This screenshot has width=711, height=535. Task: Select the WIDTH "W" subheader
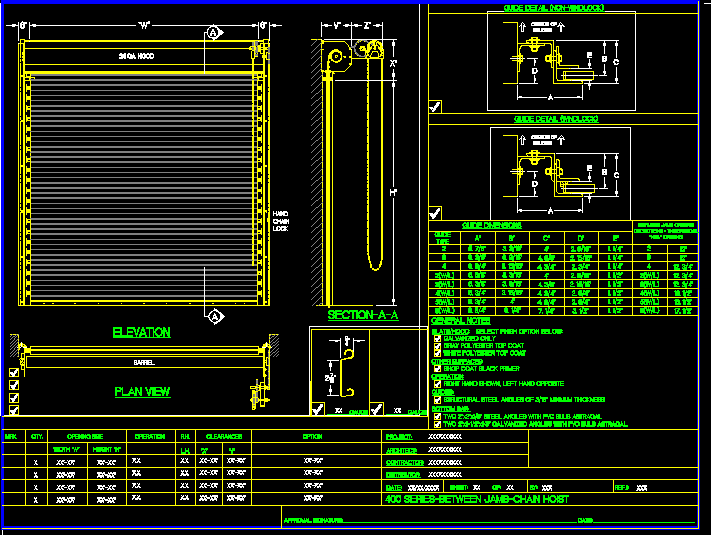(x=66, y=450)
